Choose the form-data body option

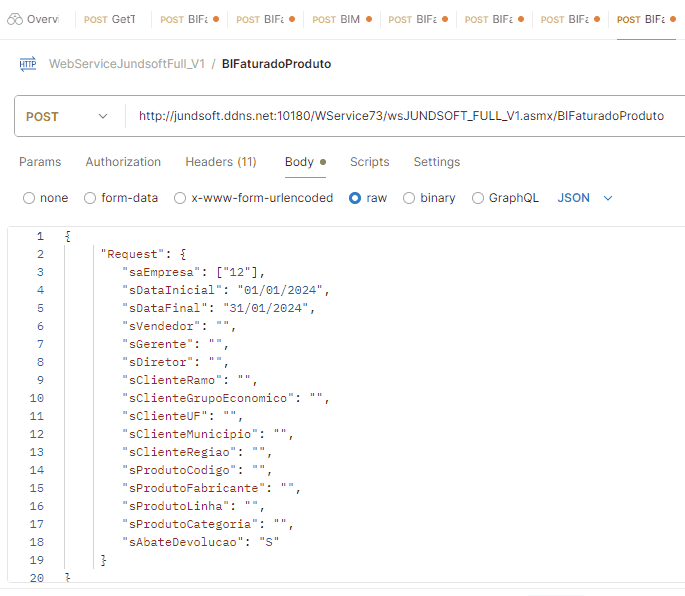(x=91, y=198)
